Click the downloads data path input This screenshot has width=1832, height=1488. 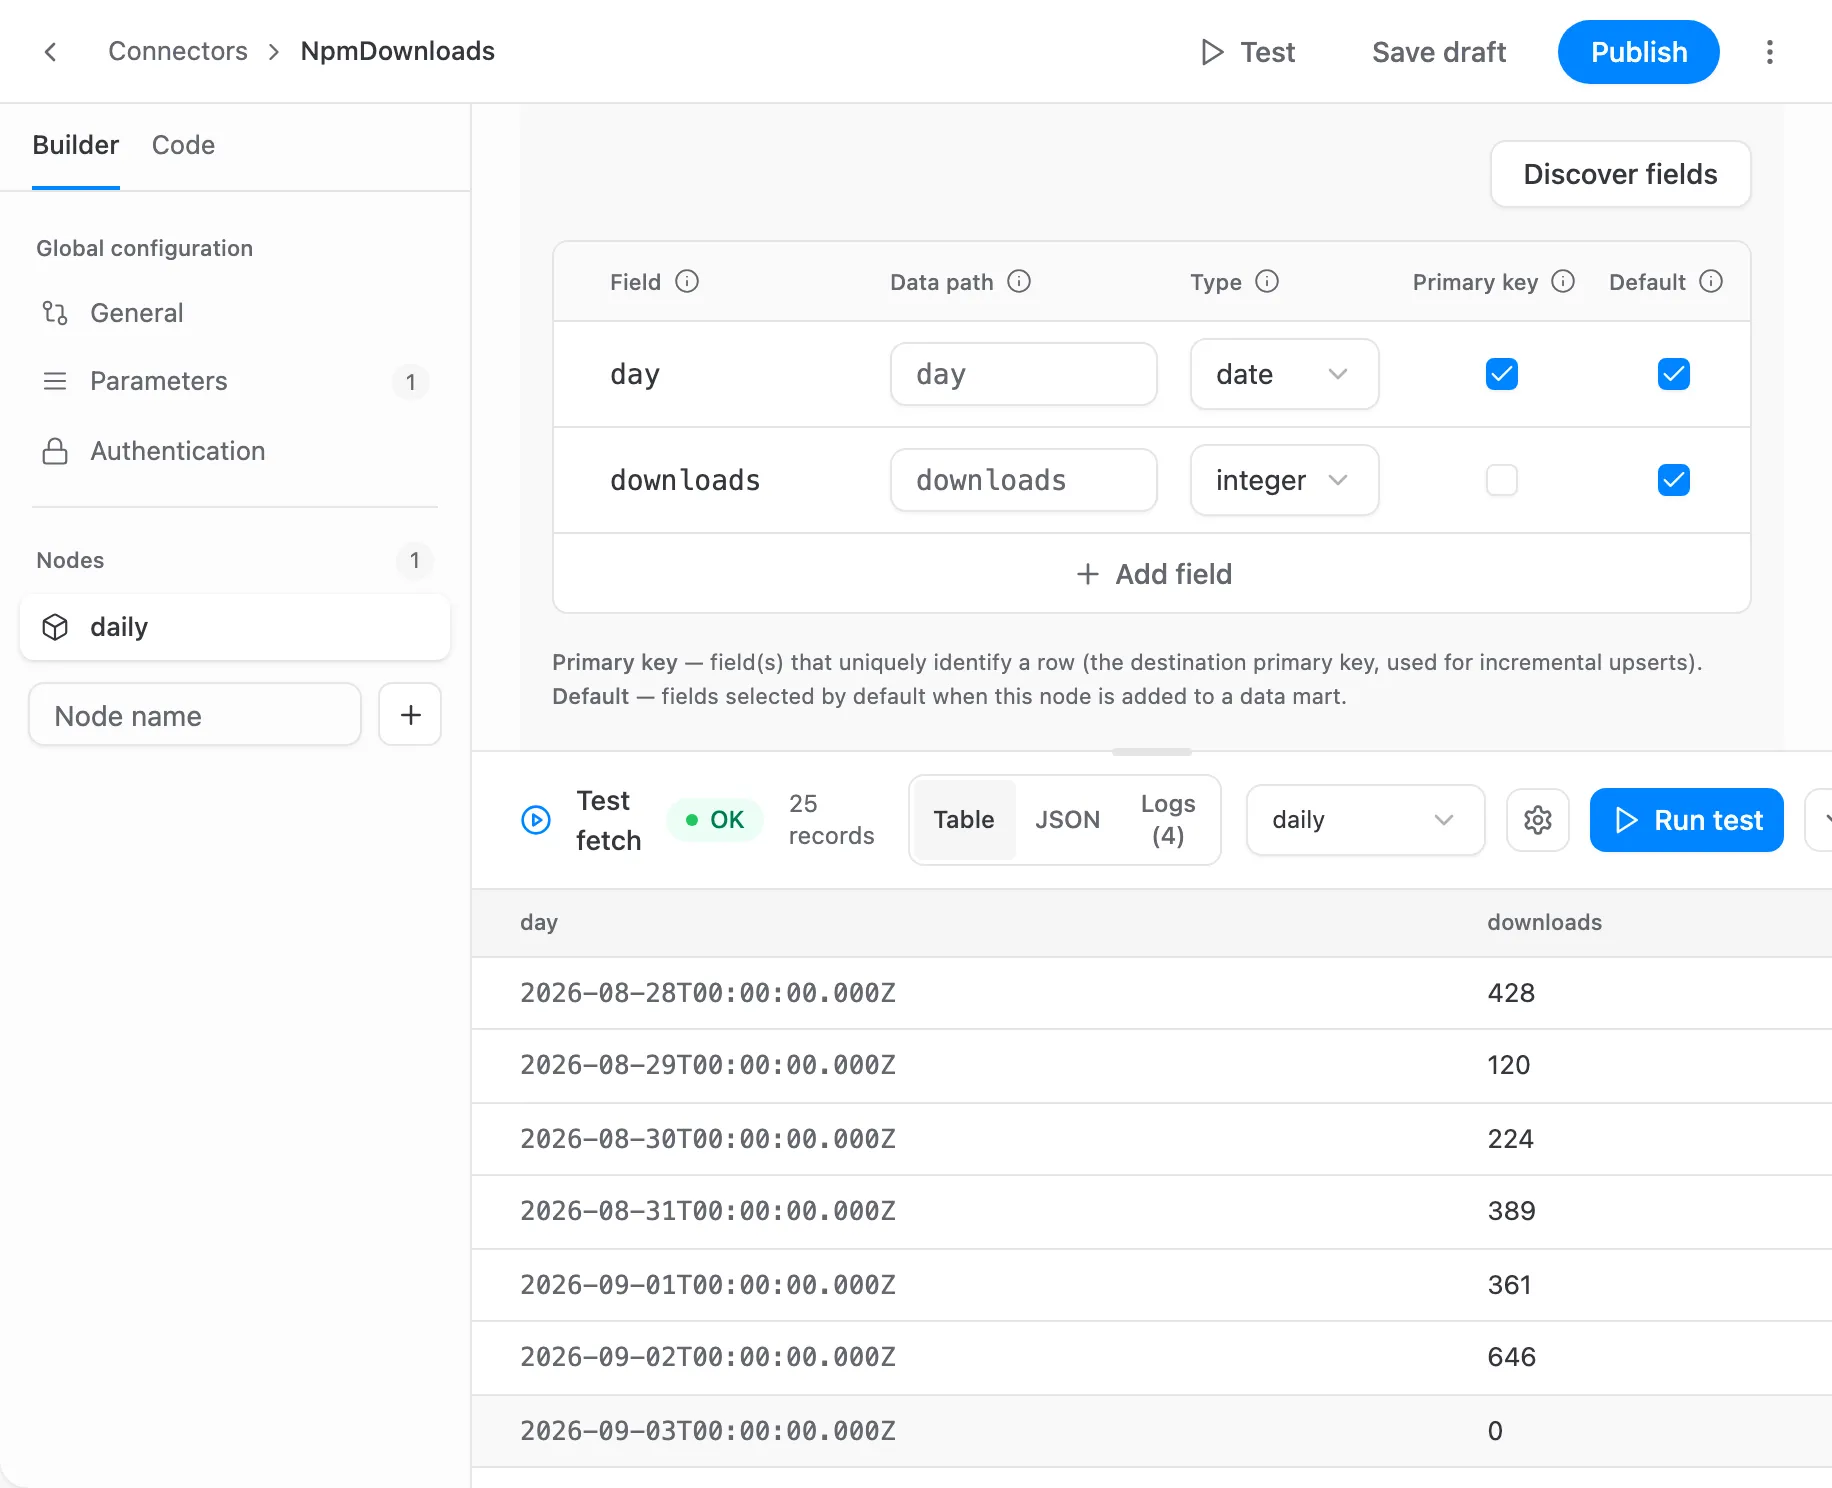click(1024, 480)
